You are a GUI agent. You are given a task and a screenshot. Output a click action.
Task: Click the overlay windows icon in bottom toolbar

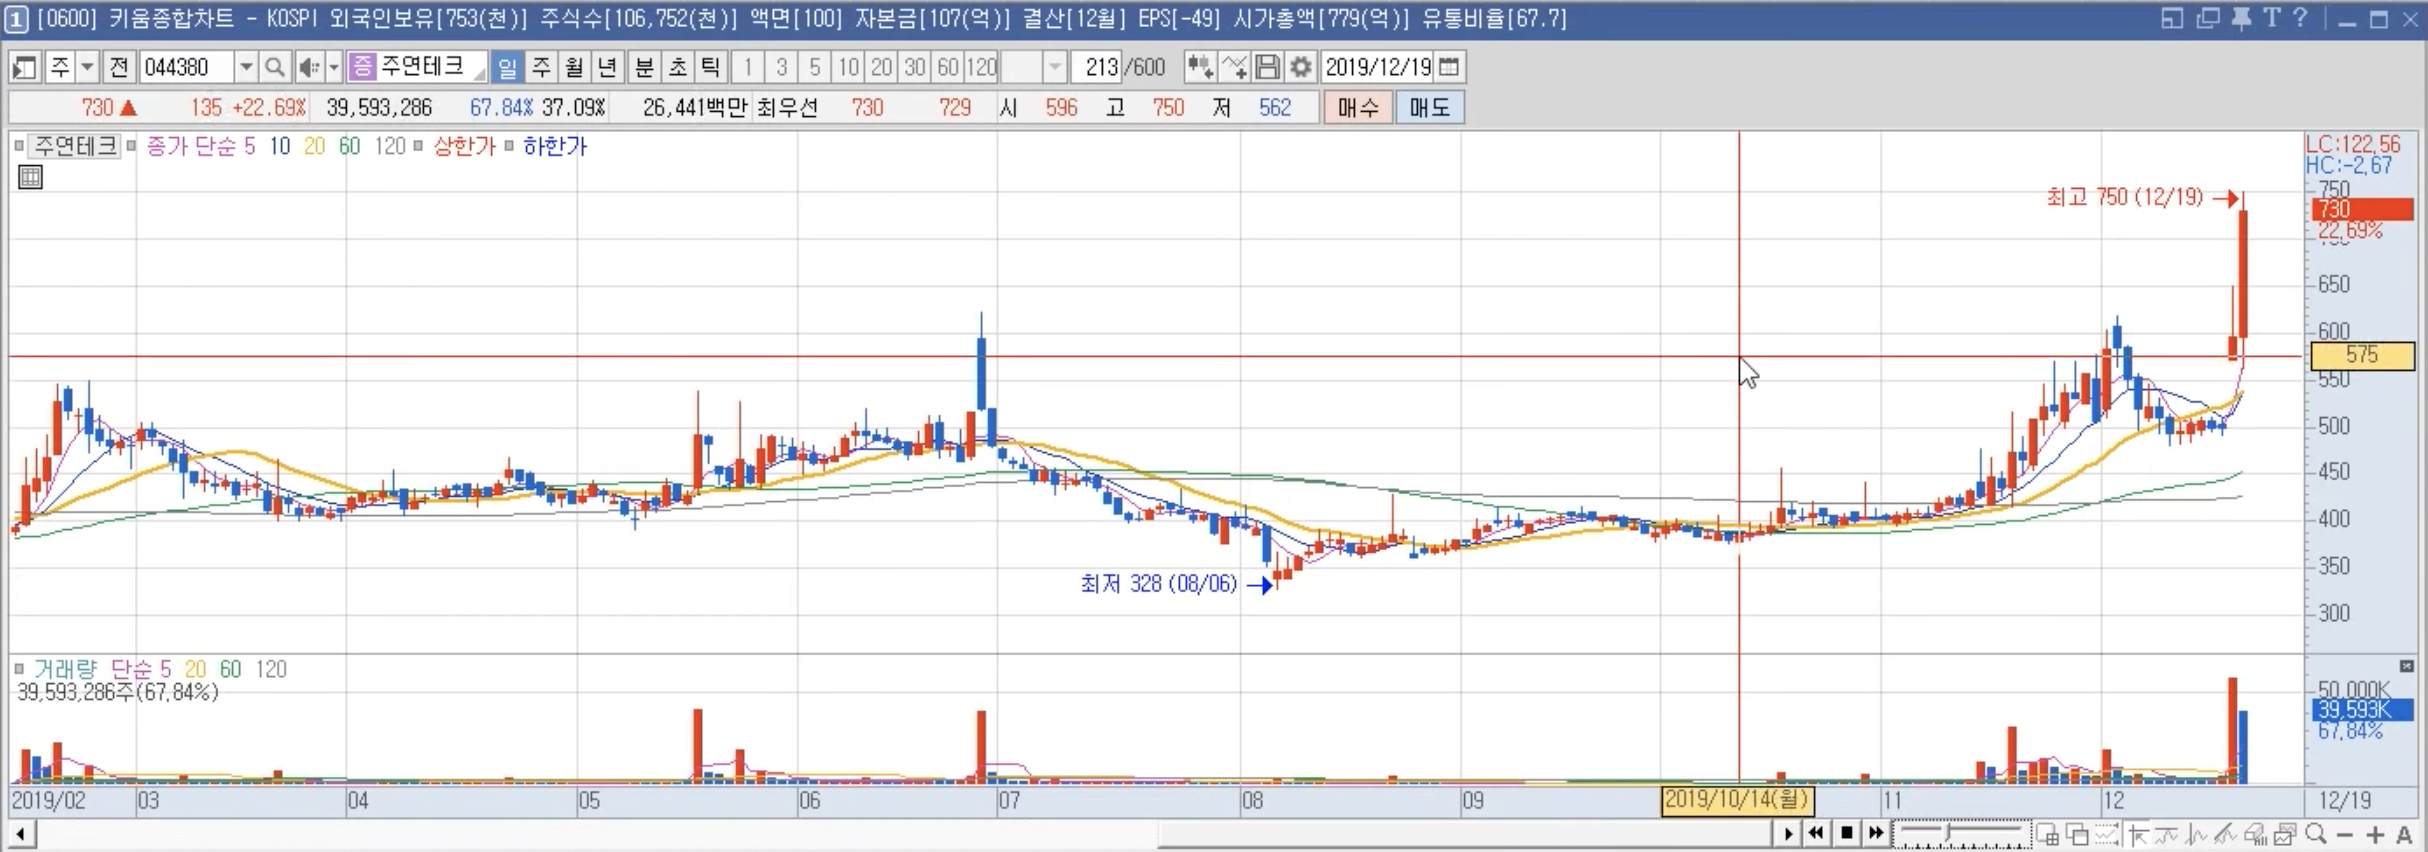2077,833
